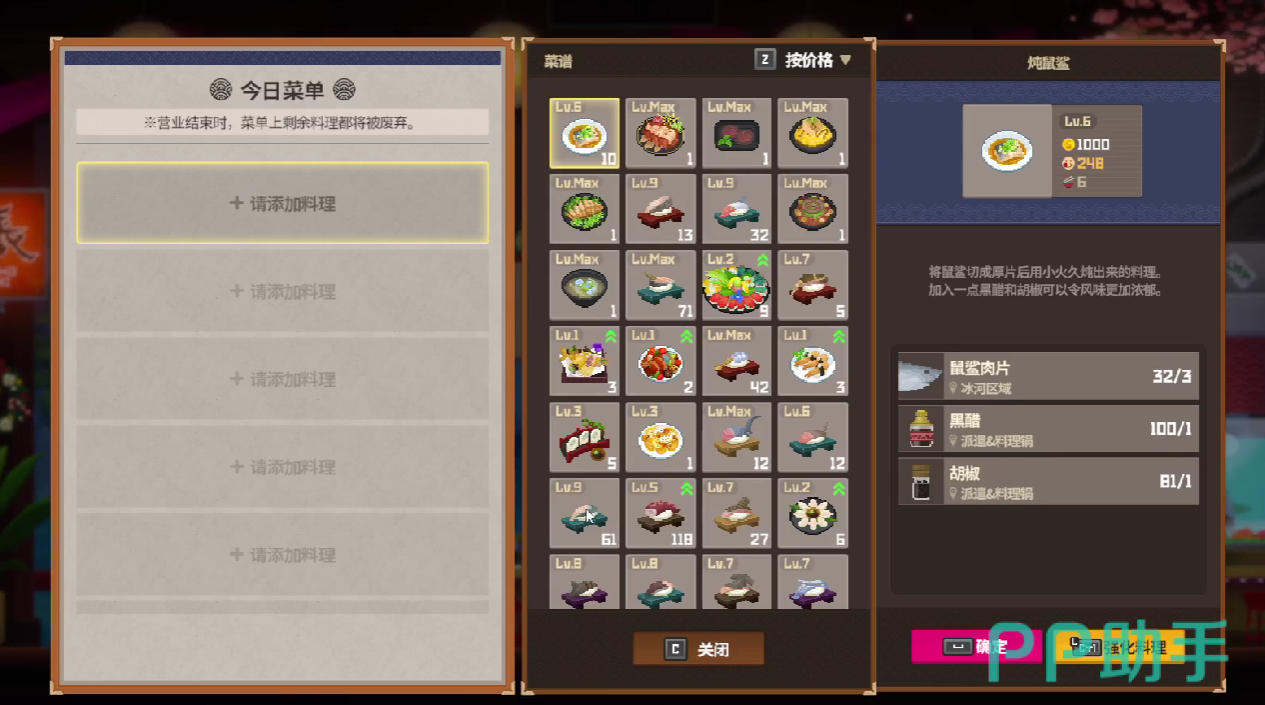Click the 关闭 close button
This screenshot has width=1265, height=705.
[x=698, y=649]
